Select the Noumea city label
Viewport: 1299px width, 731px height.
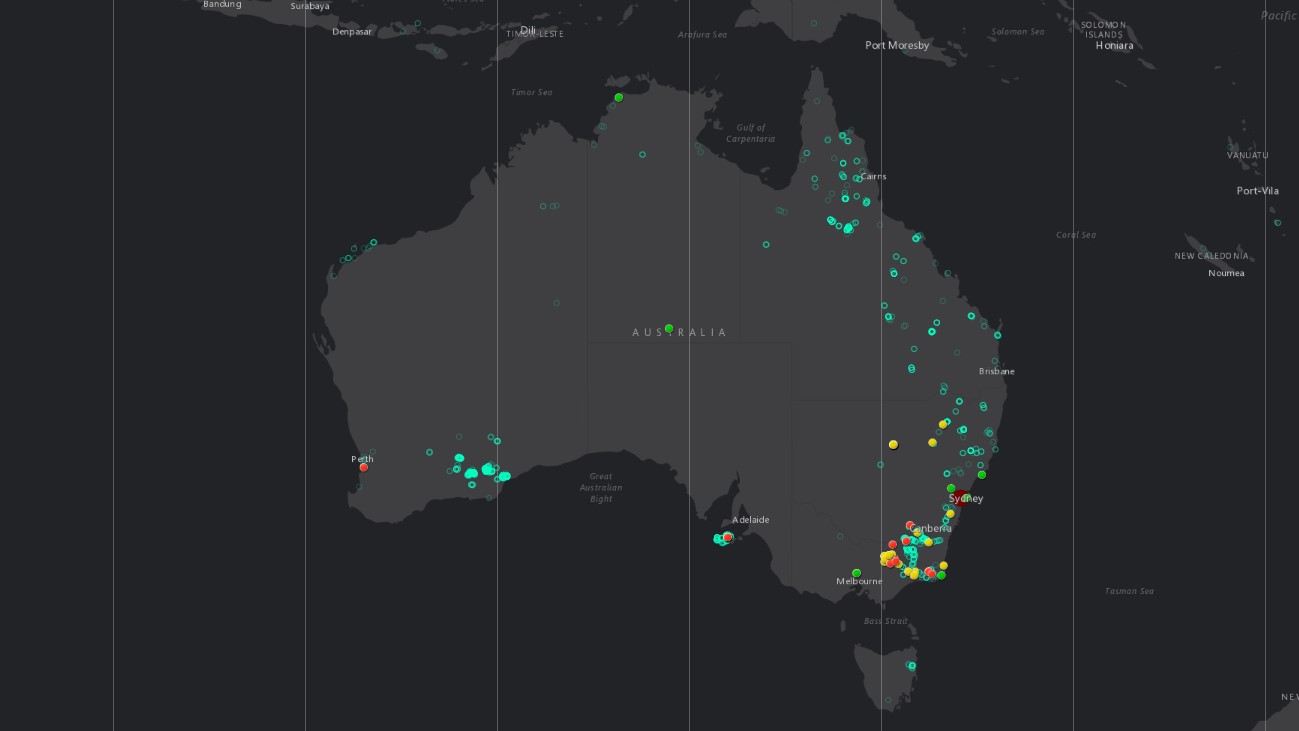[x=1225, y=273]
